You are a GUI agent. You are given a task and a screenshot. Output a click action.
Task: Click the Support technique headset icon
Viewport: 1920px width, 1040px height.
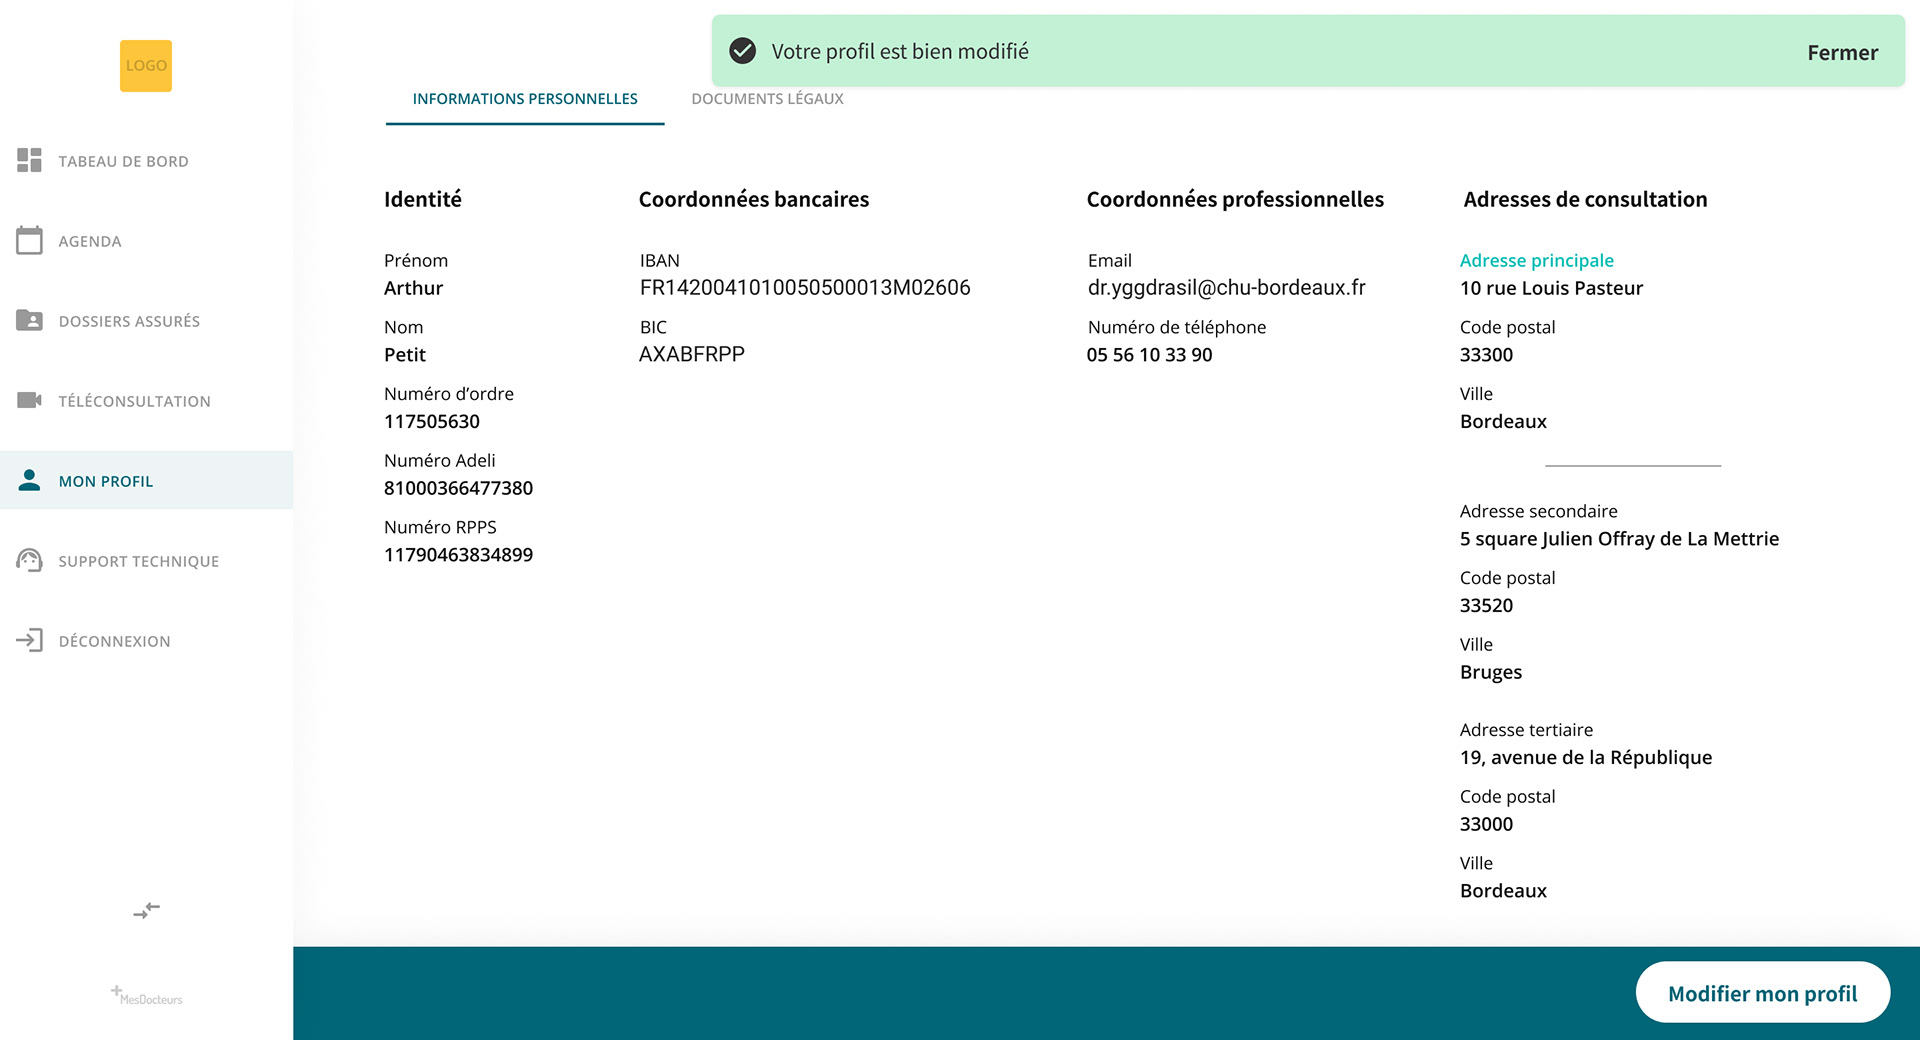[29, 560]
